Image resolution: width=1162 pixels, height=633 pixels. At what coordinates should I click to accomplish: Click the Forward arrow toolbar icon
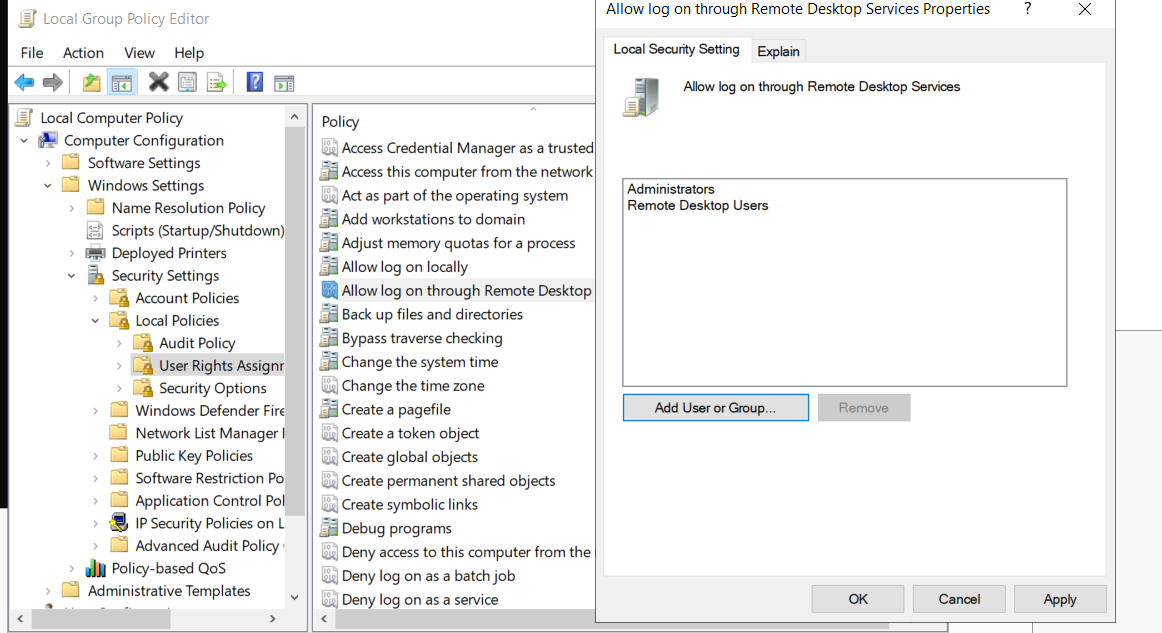pyautogui.click(x=53, y=82)
